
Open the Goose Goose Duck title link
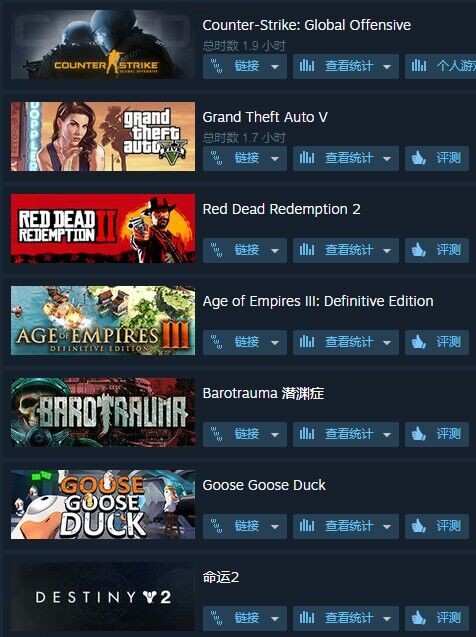(264, 485)
